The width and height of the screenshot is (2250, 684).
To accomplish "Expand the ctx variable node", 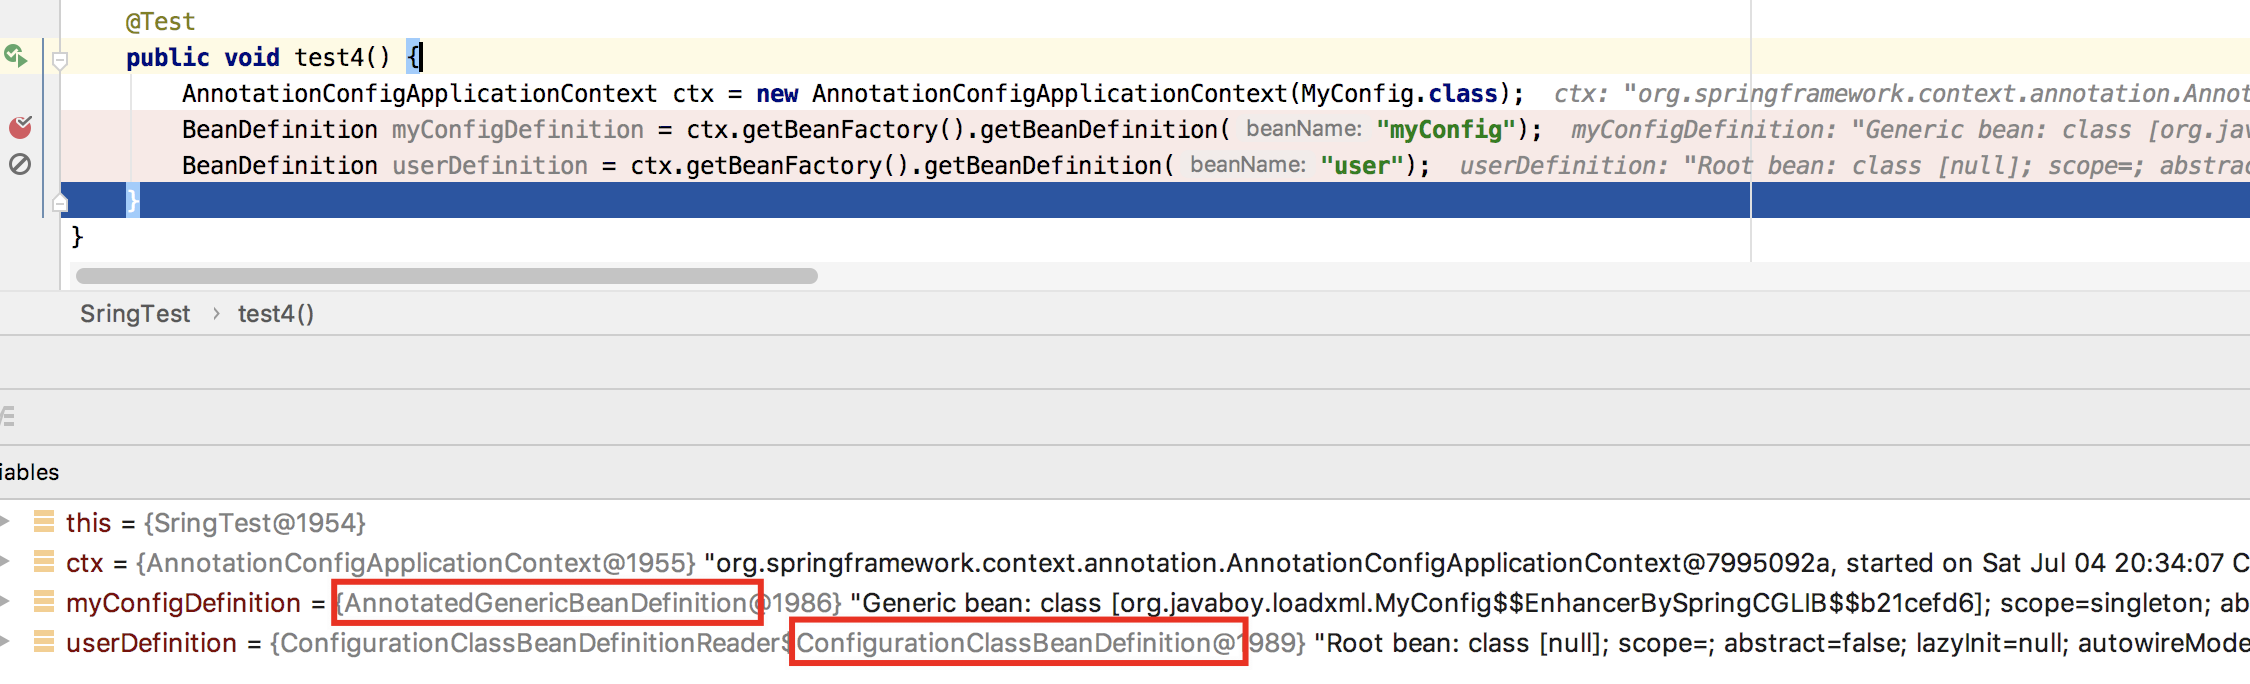I will click(x=5, y=562).
